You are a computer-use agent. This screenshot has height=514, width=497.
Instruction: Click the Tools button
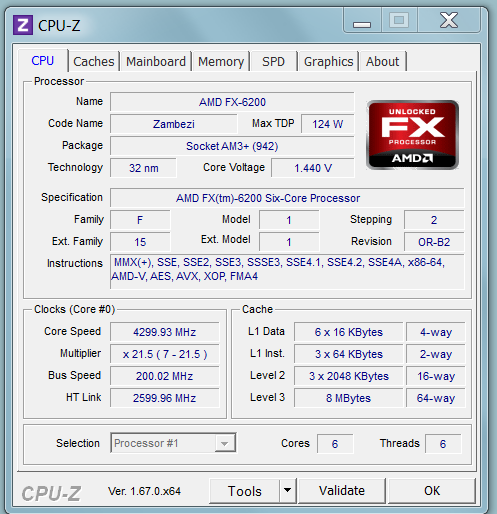[245, 491]
